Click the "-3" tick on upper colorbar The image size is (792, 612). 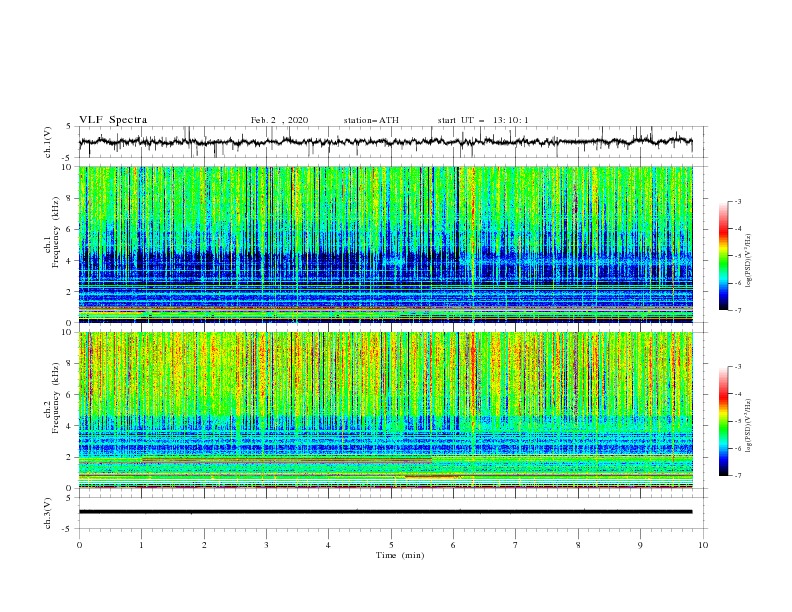pyautogui.click(x=738, y=201)
